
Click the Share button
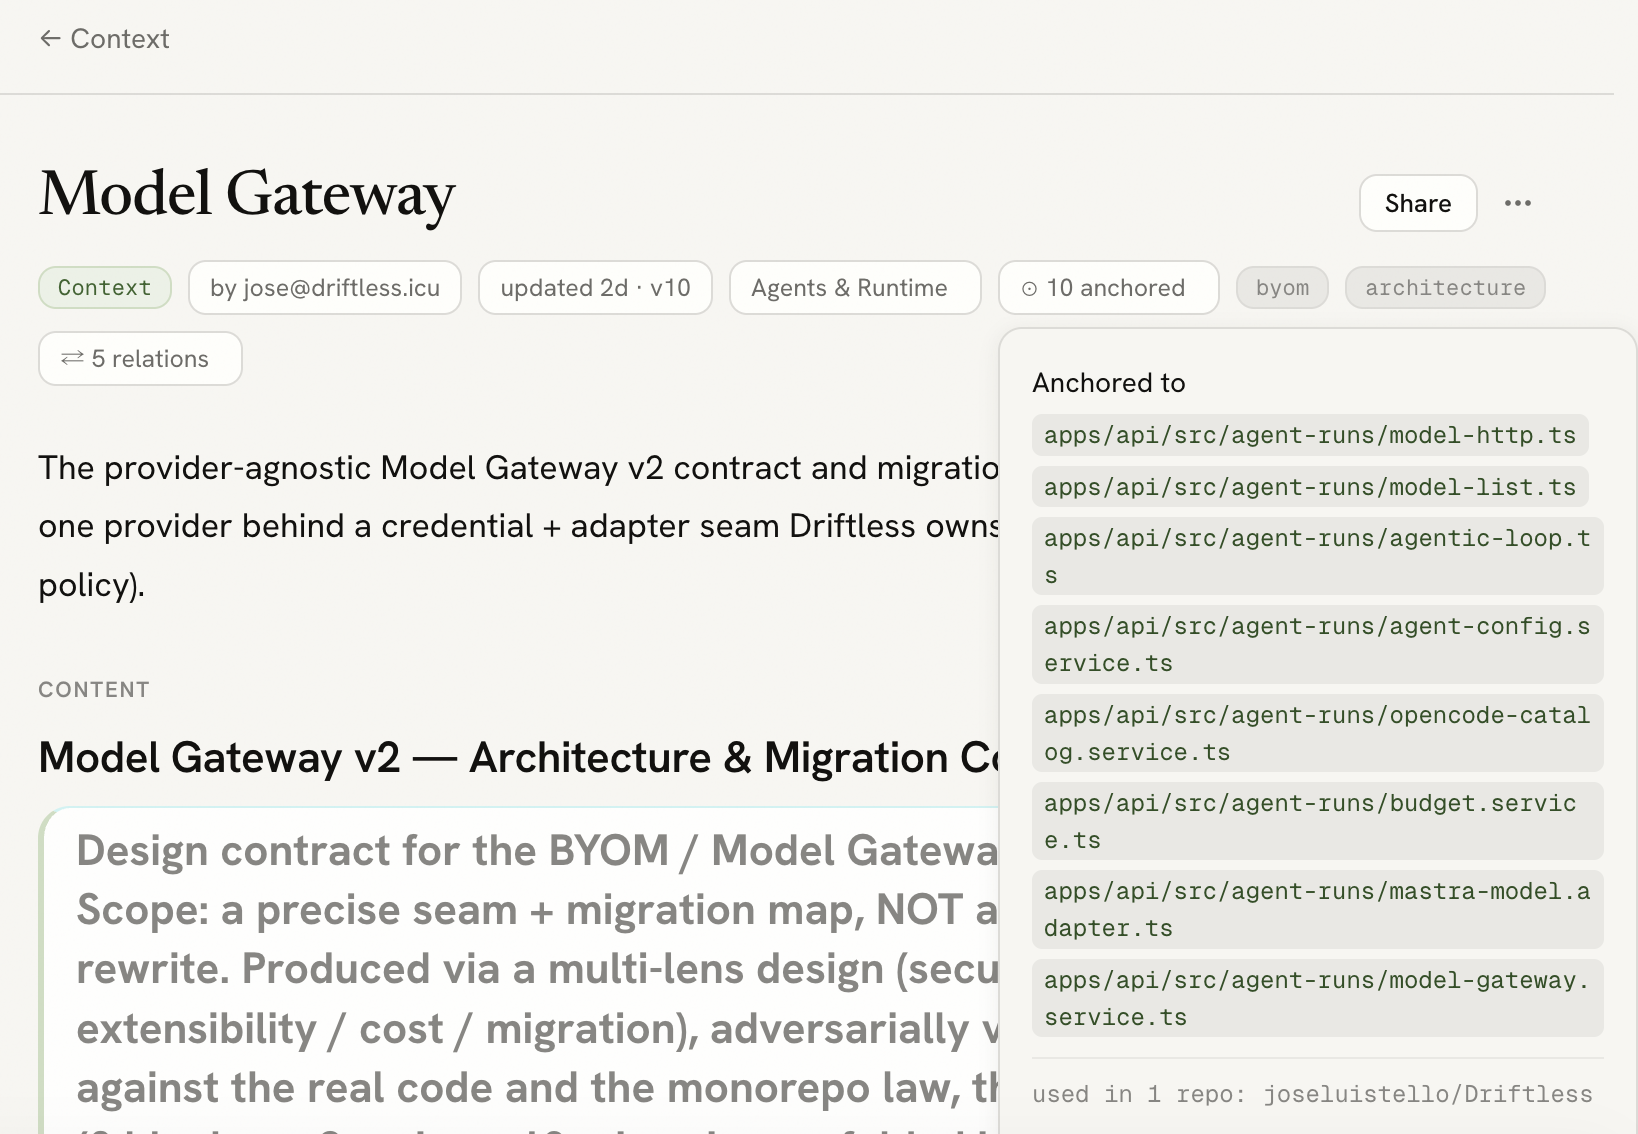click(x=1418, y=203)
